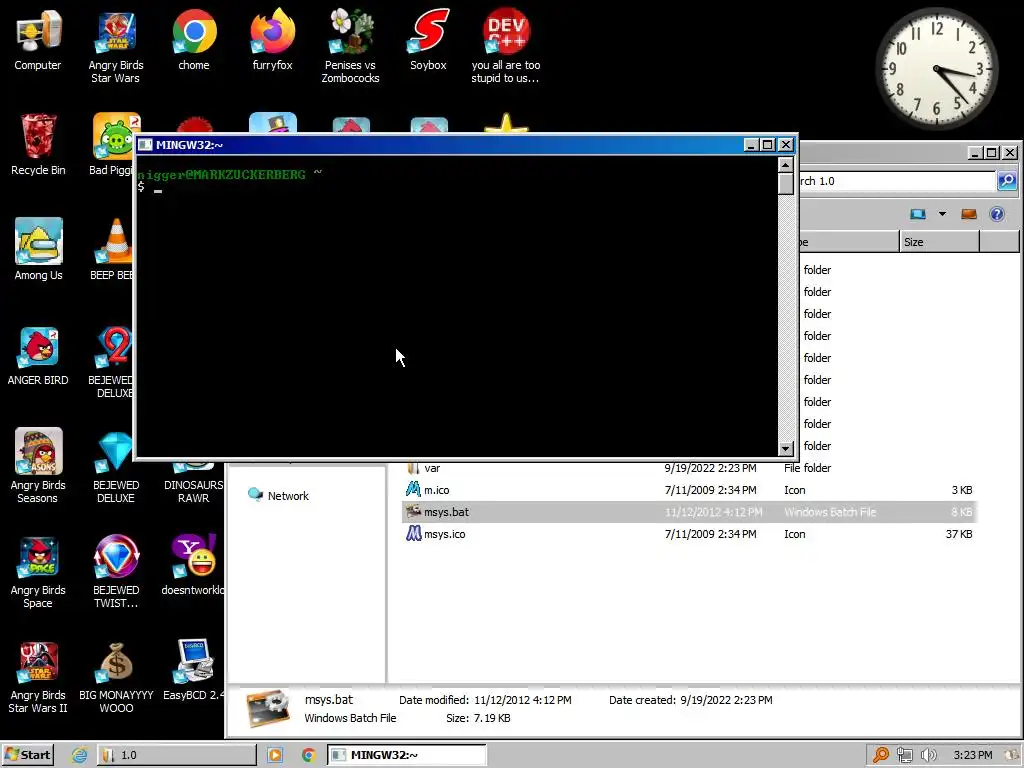Click the analog clock desktop gadget
The image size is (1024, 768).
pos(936,69)
